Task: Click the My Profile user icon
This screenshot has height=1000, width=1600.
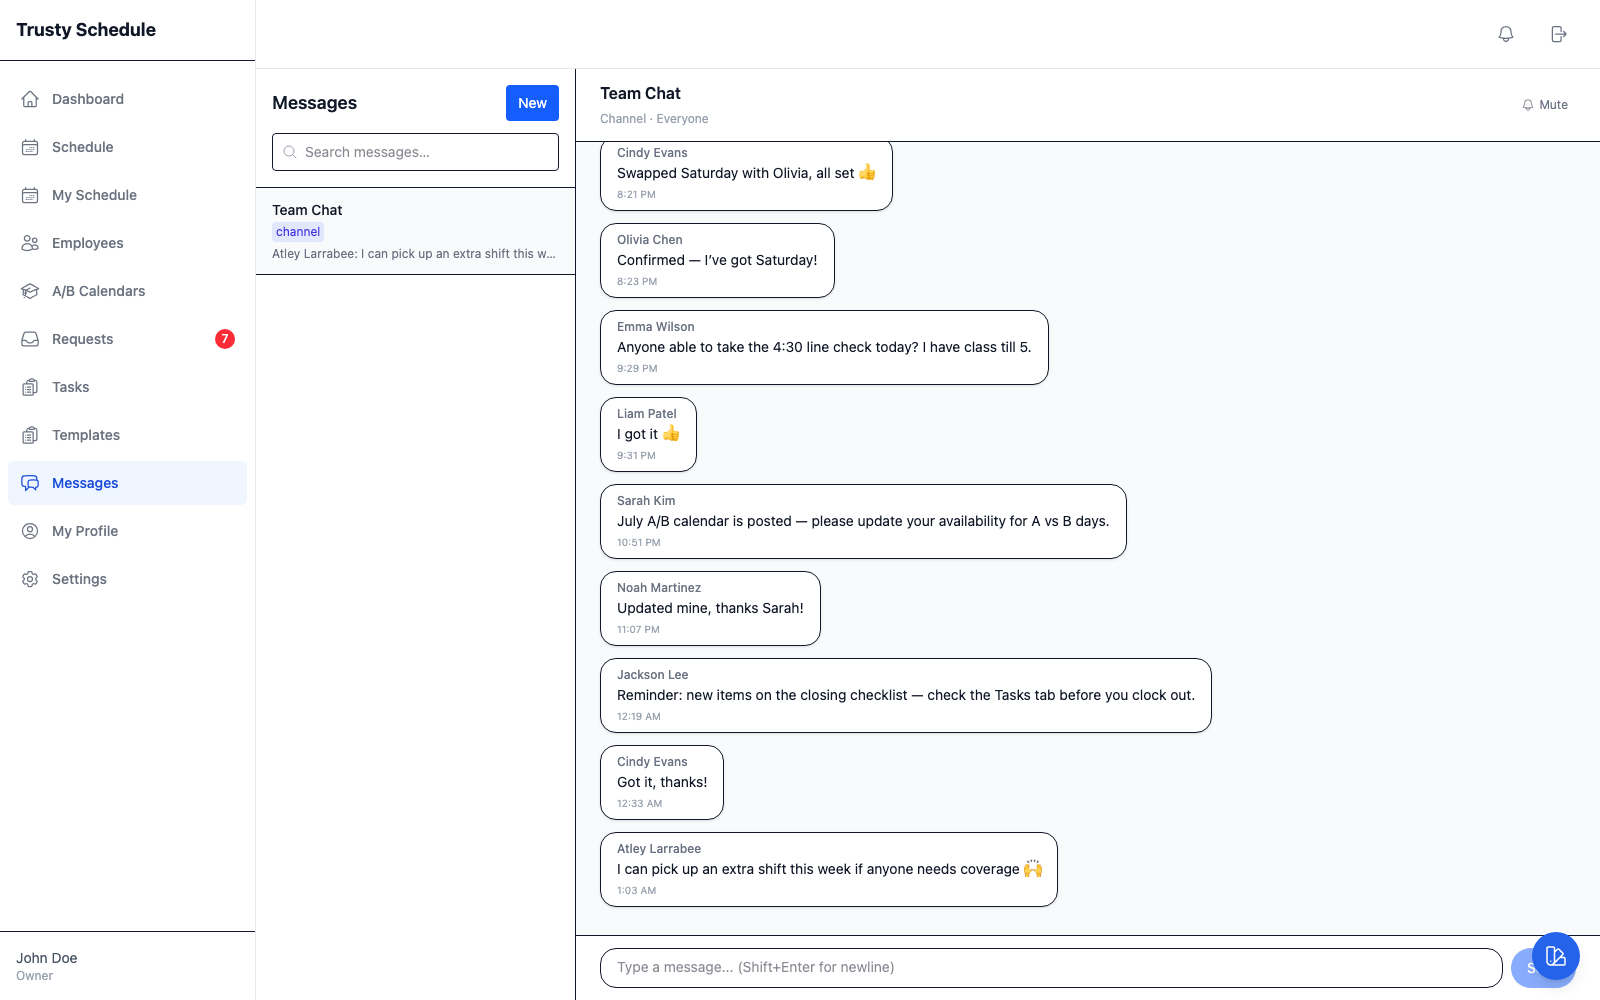Action: click(x=30, y=531)
